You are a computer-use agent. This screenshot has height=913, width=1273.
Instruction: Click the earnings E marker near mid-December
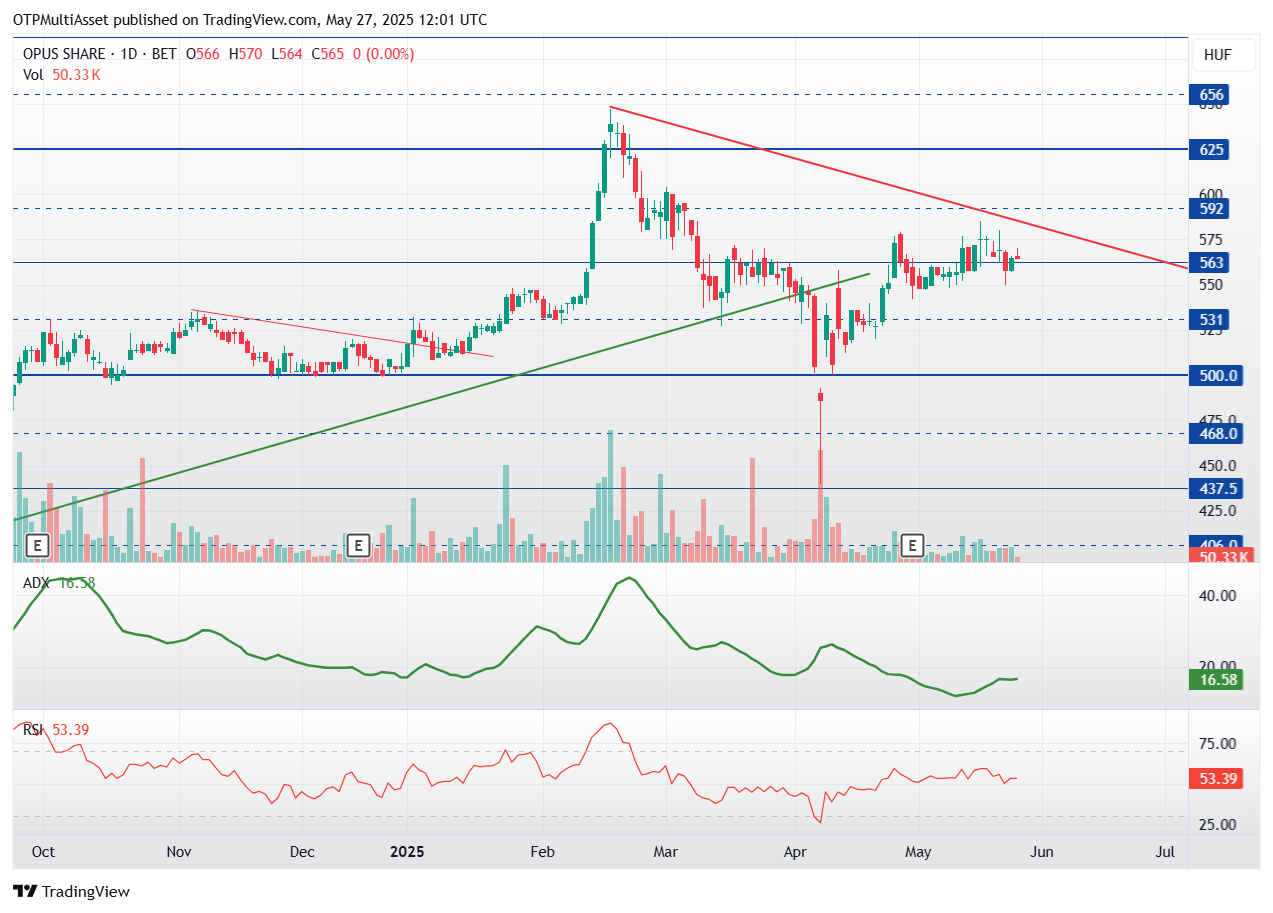(x=359, y=545)
